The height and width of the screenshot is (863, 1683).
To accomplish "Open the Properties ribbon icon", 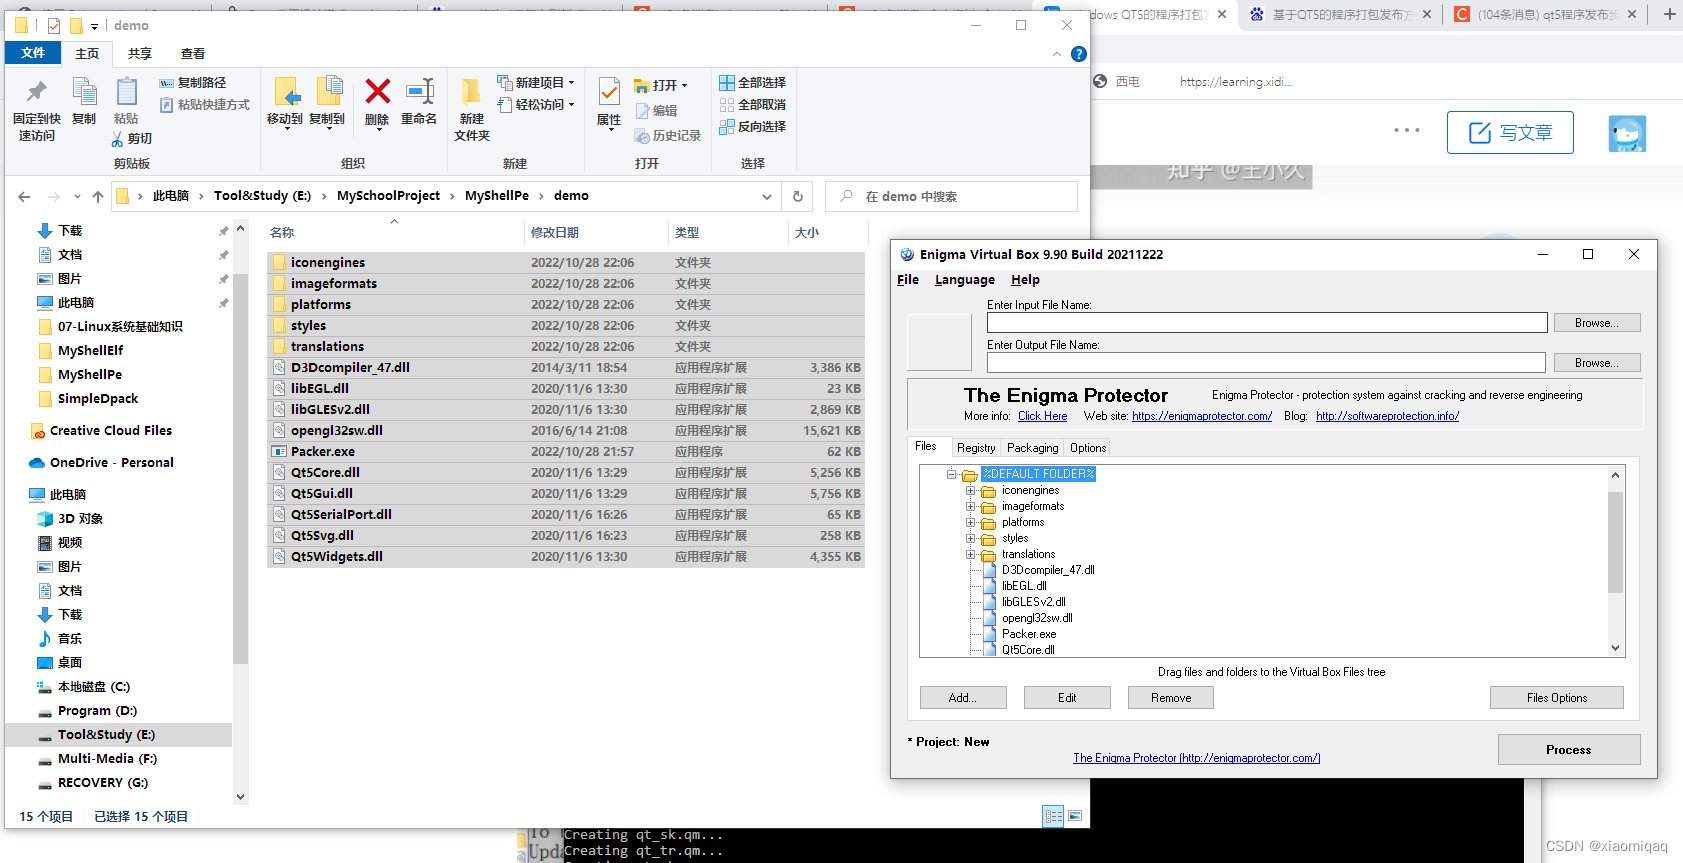I will point(609,104).
